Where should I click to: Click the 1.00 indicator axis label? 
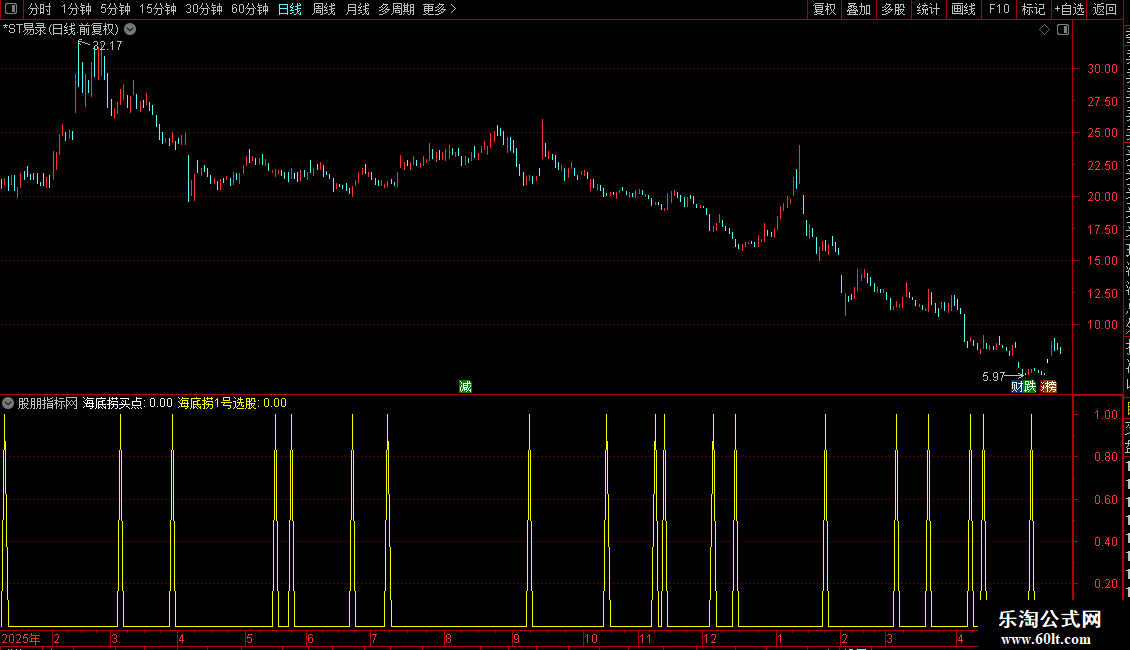[x=1105, y=414]
